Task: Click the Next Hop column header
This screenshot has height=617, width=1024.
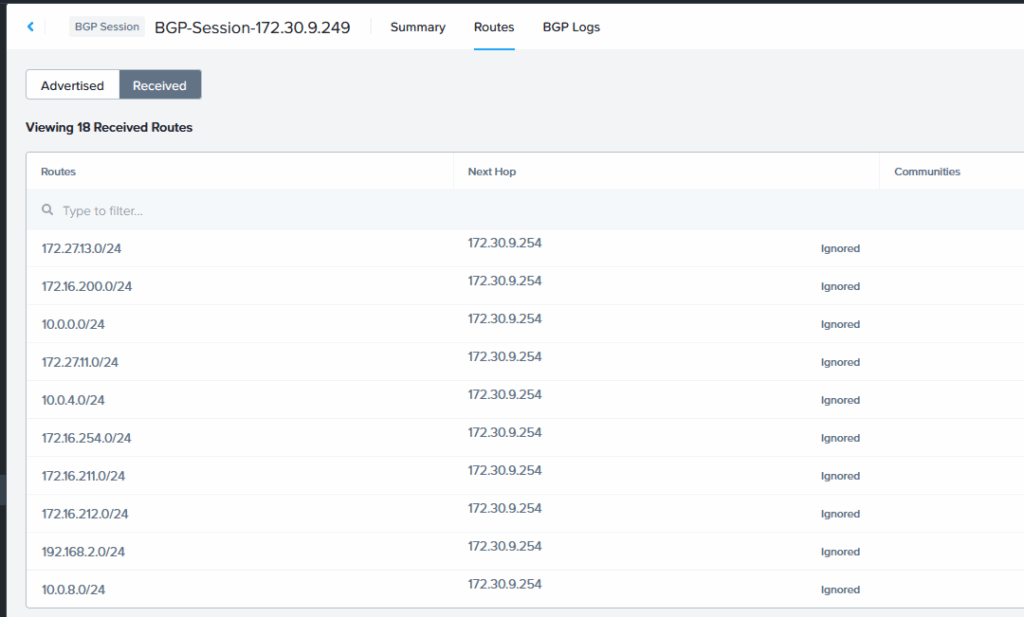Action: point(492,172)
